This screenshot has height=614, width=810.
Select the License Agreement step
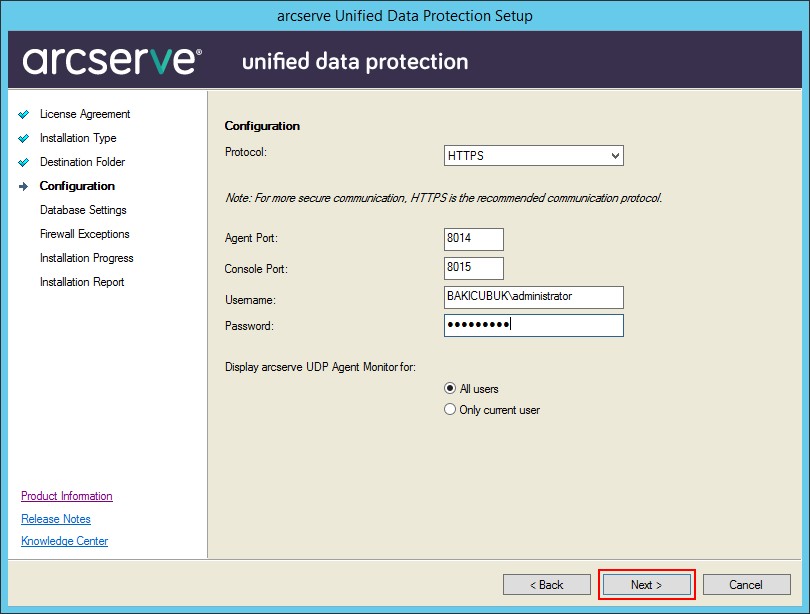(x=85, y=114)
